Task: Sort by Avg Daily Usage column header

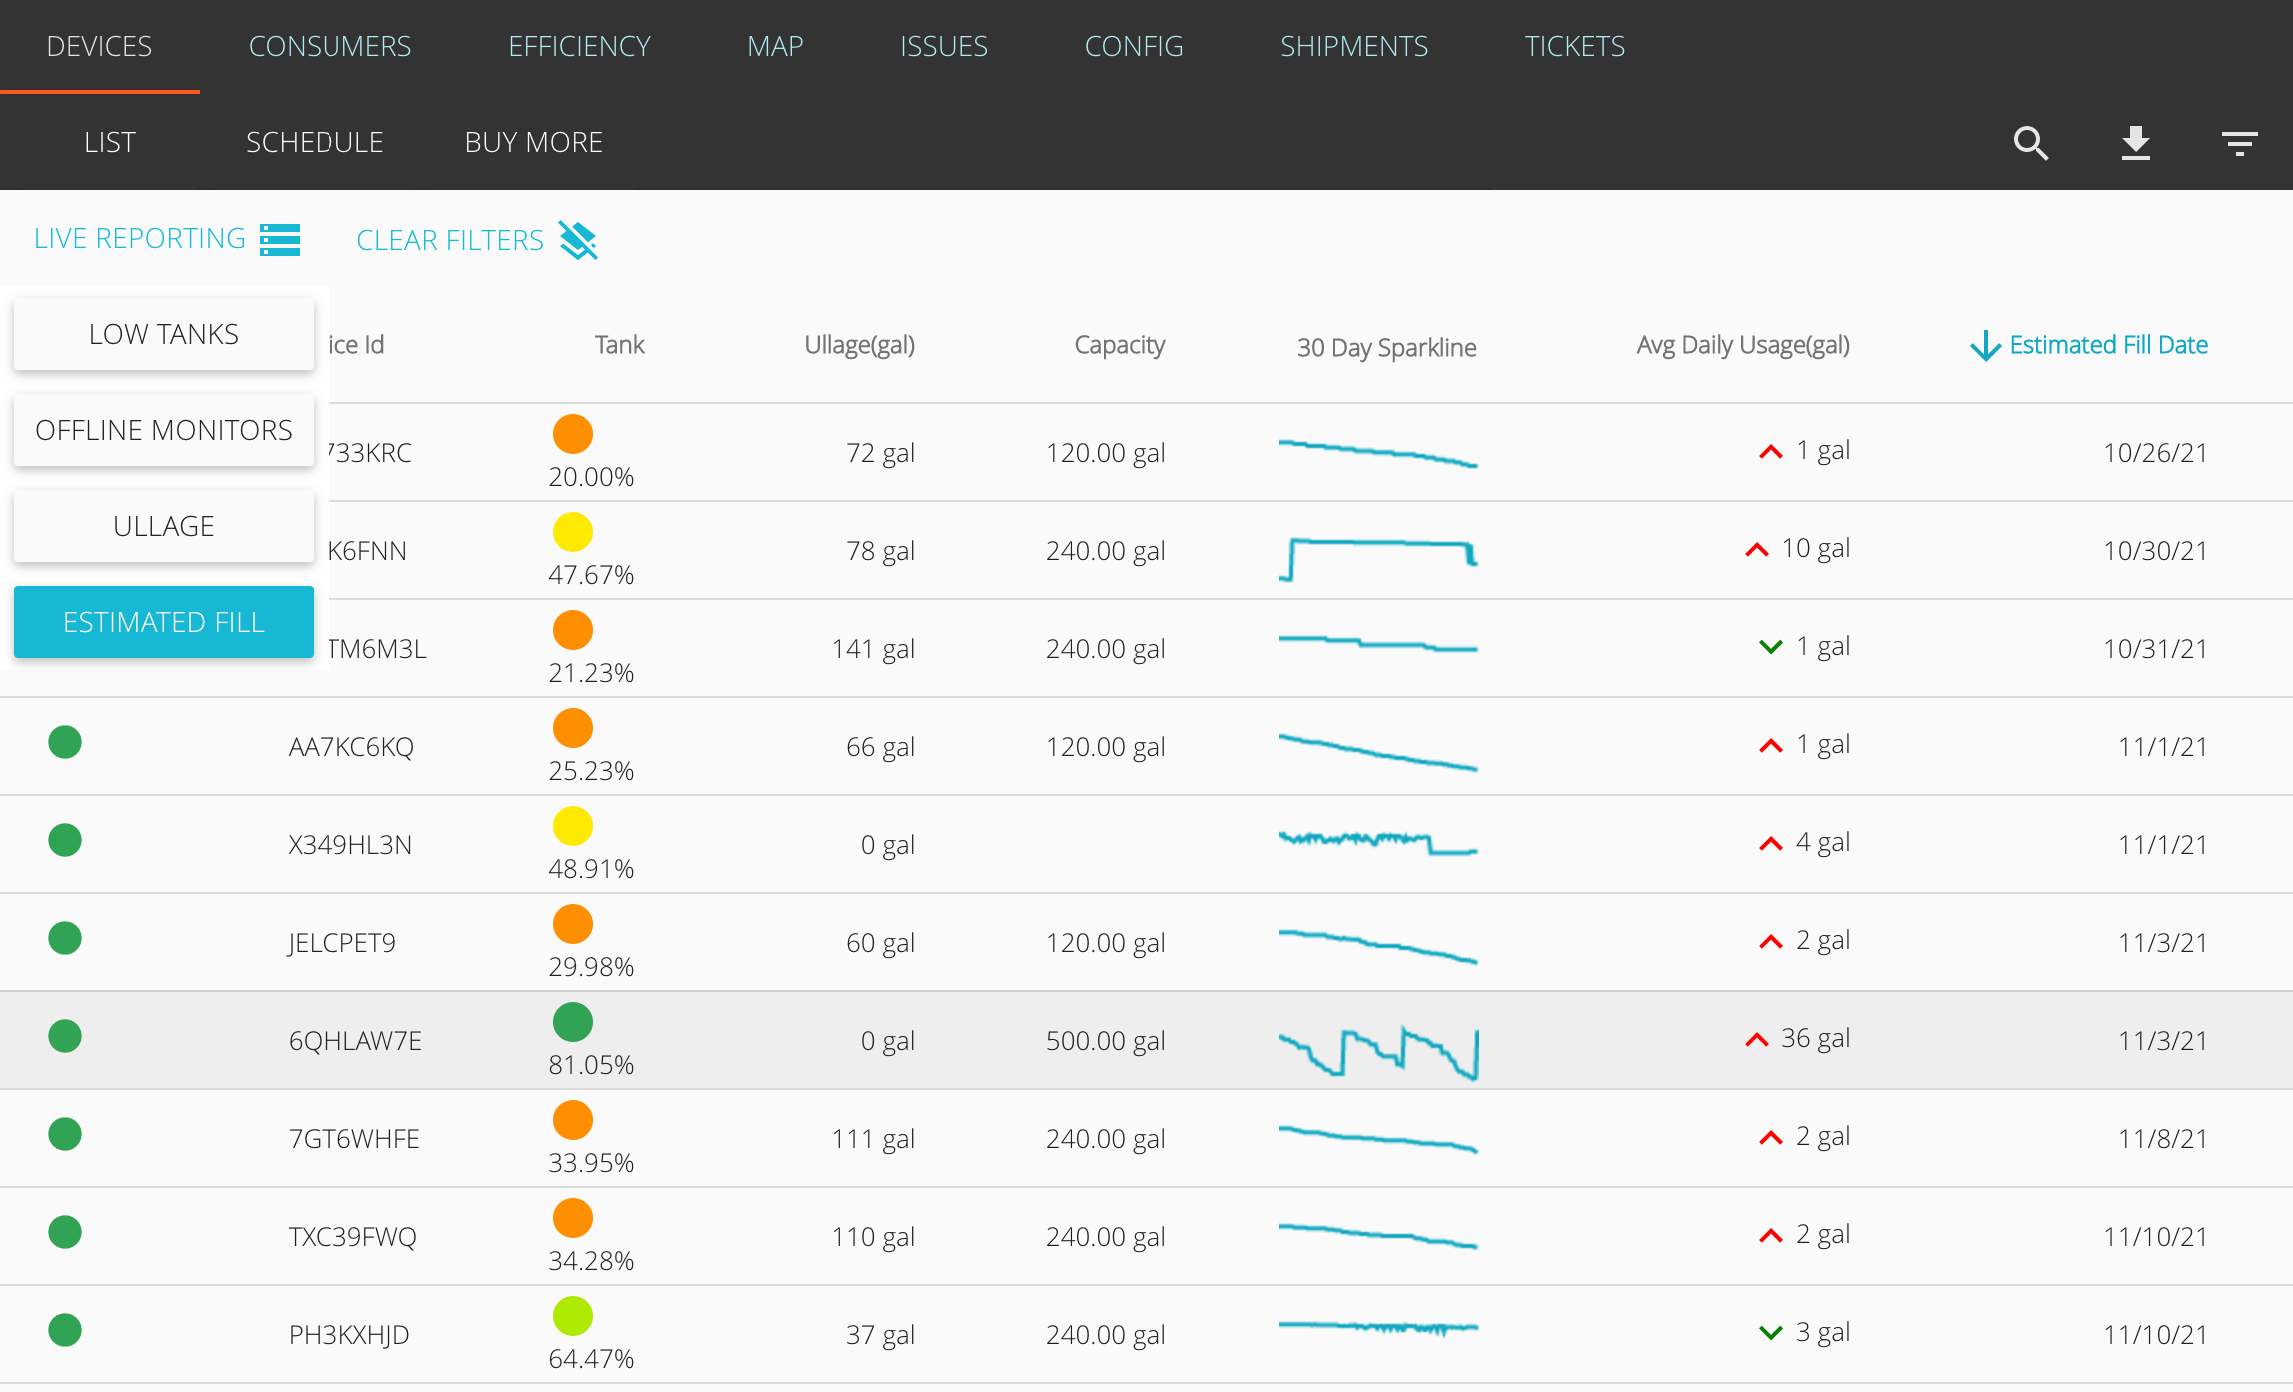Action: click(x=1743, y=345)
